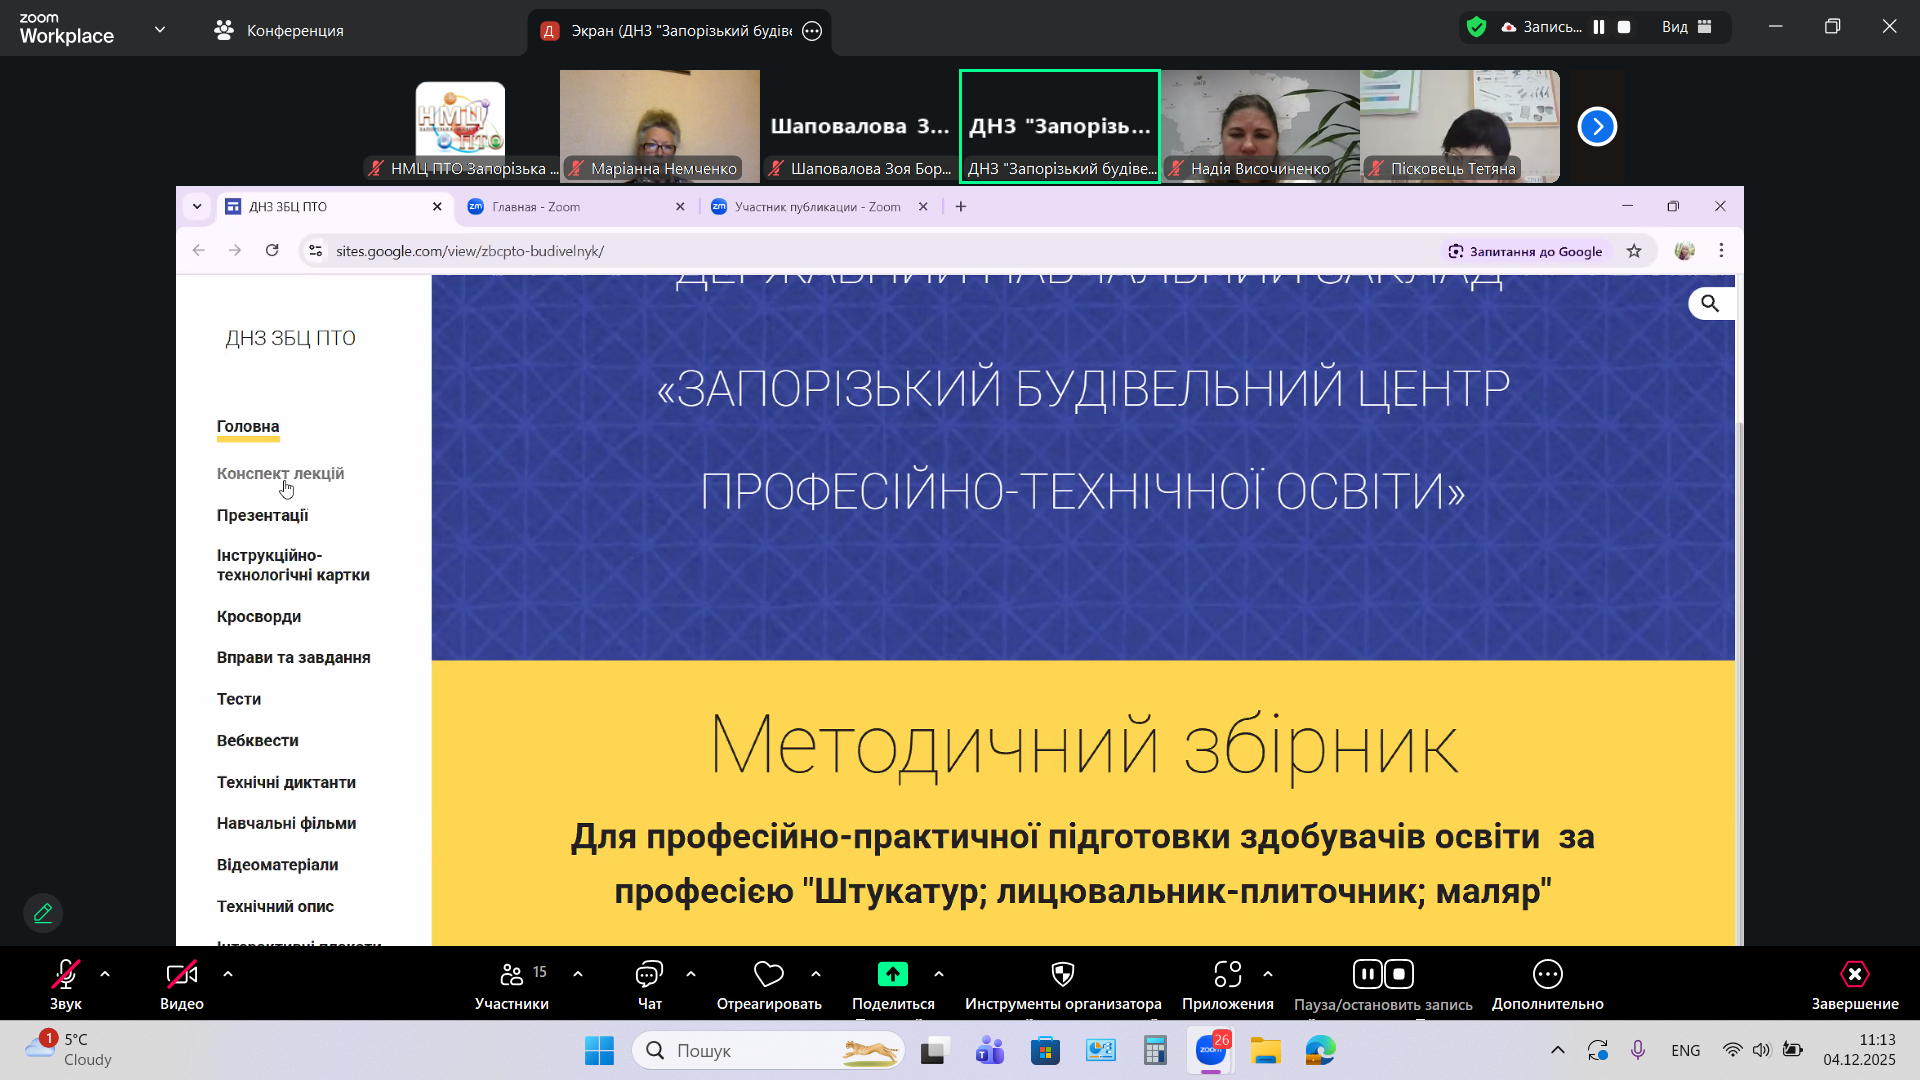
Task: Open the Презентації page link
Action: click(x=262, y=516)
